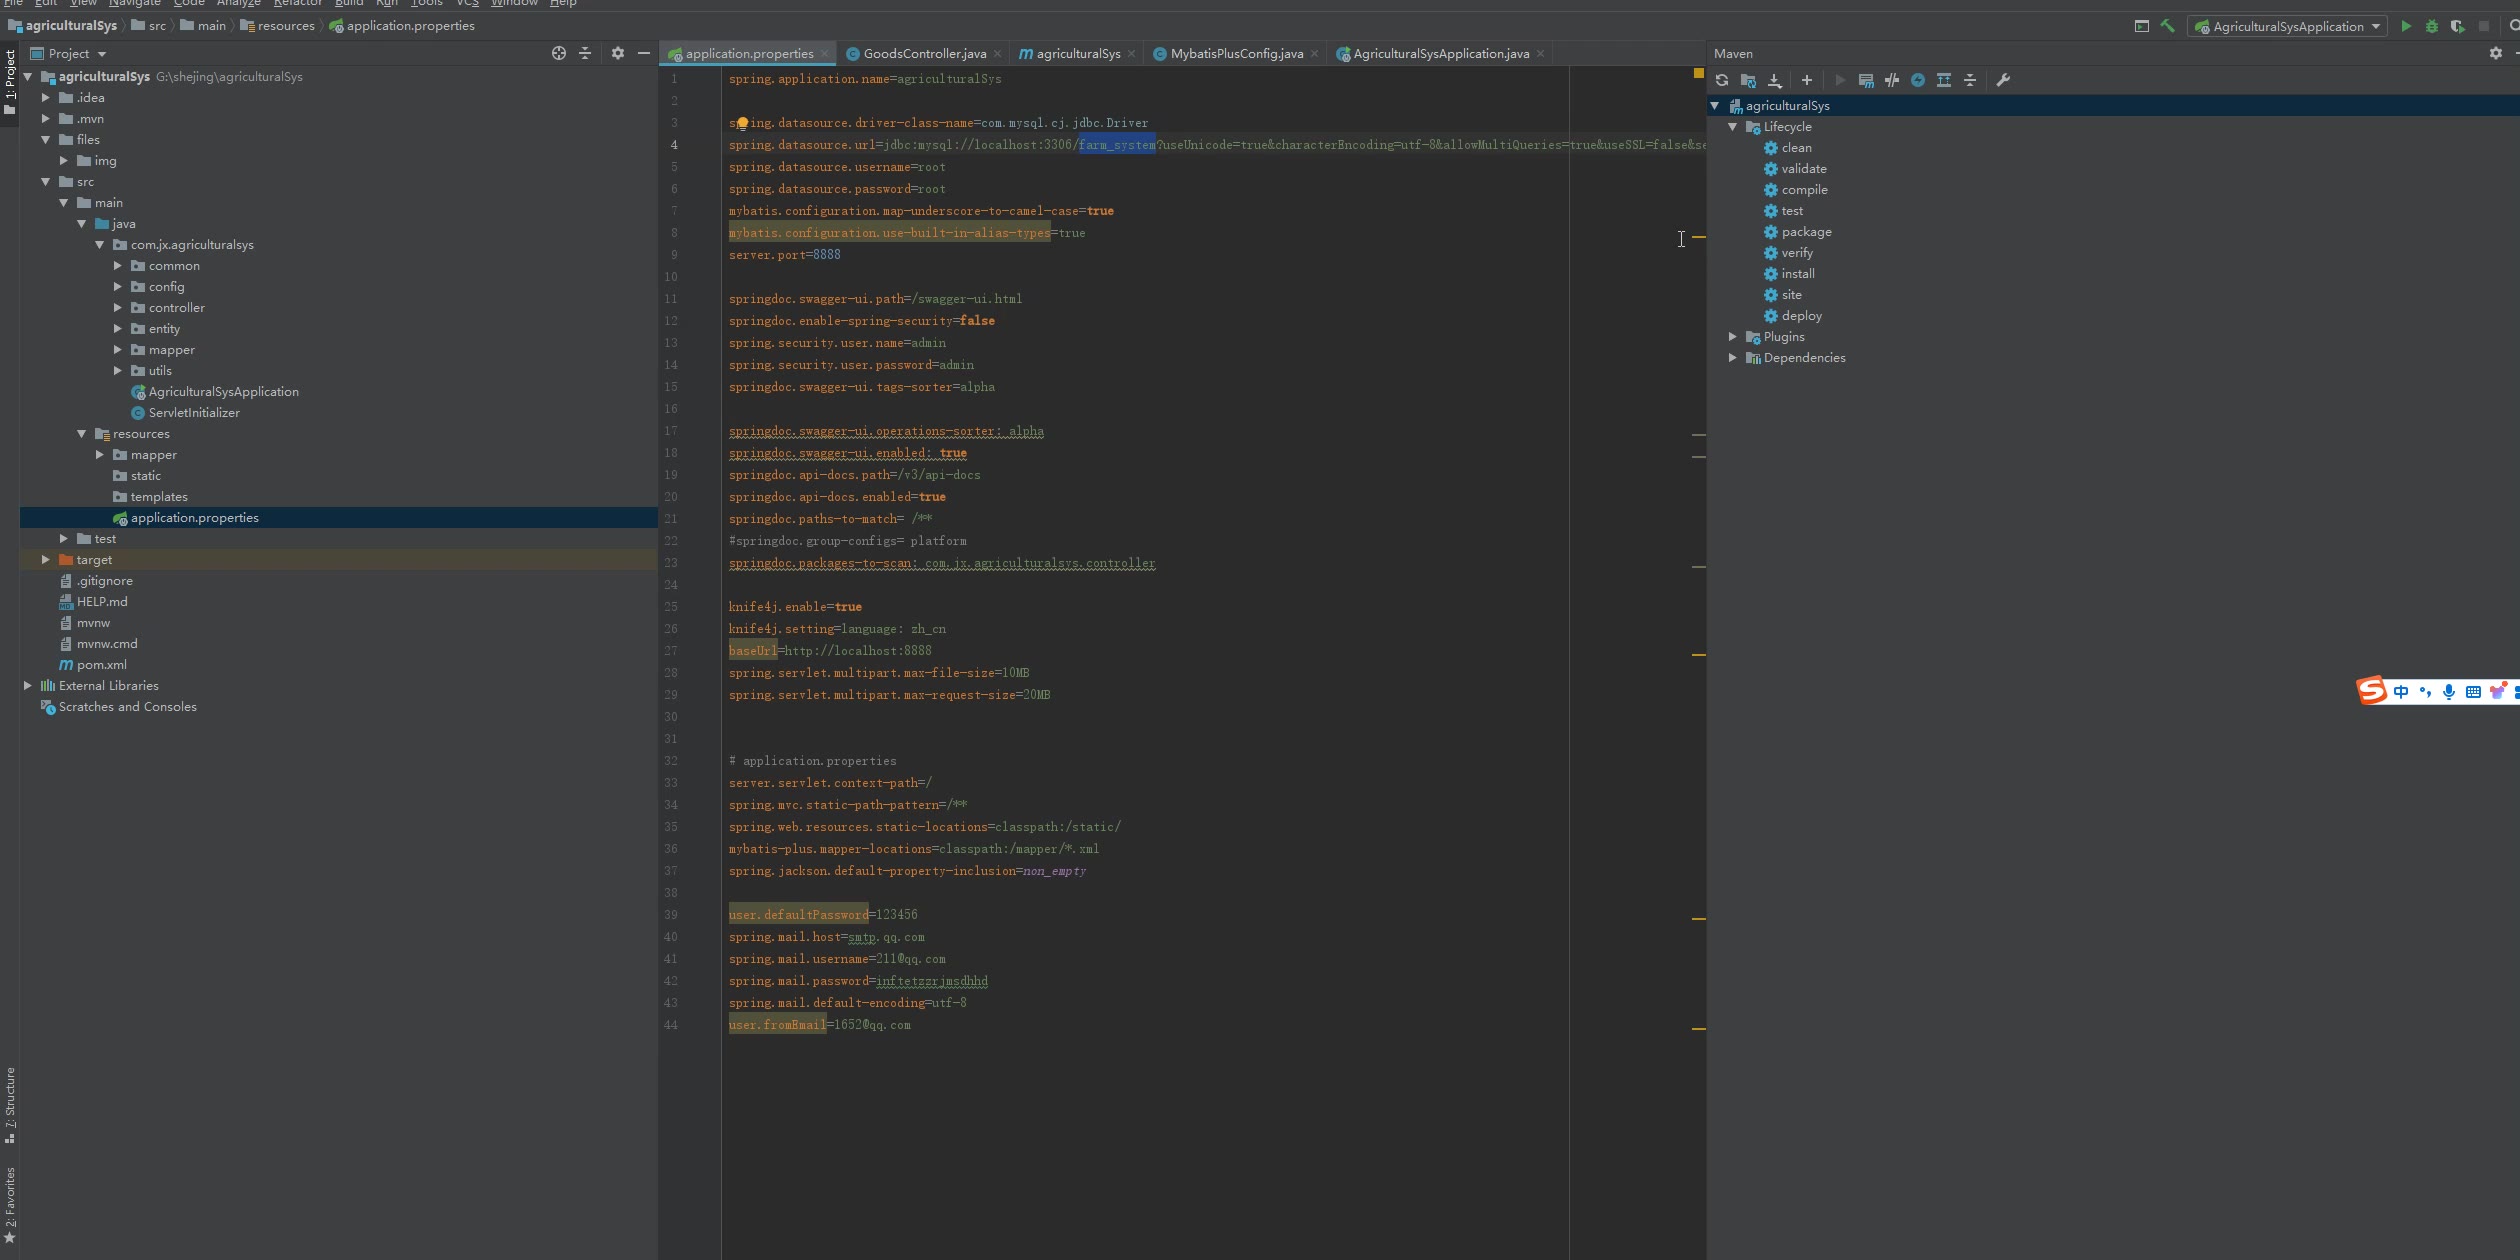Open the MybatisPlusConfig.java tab
Screen dimensions: 2520x1260
pos(1236,53)
